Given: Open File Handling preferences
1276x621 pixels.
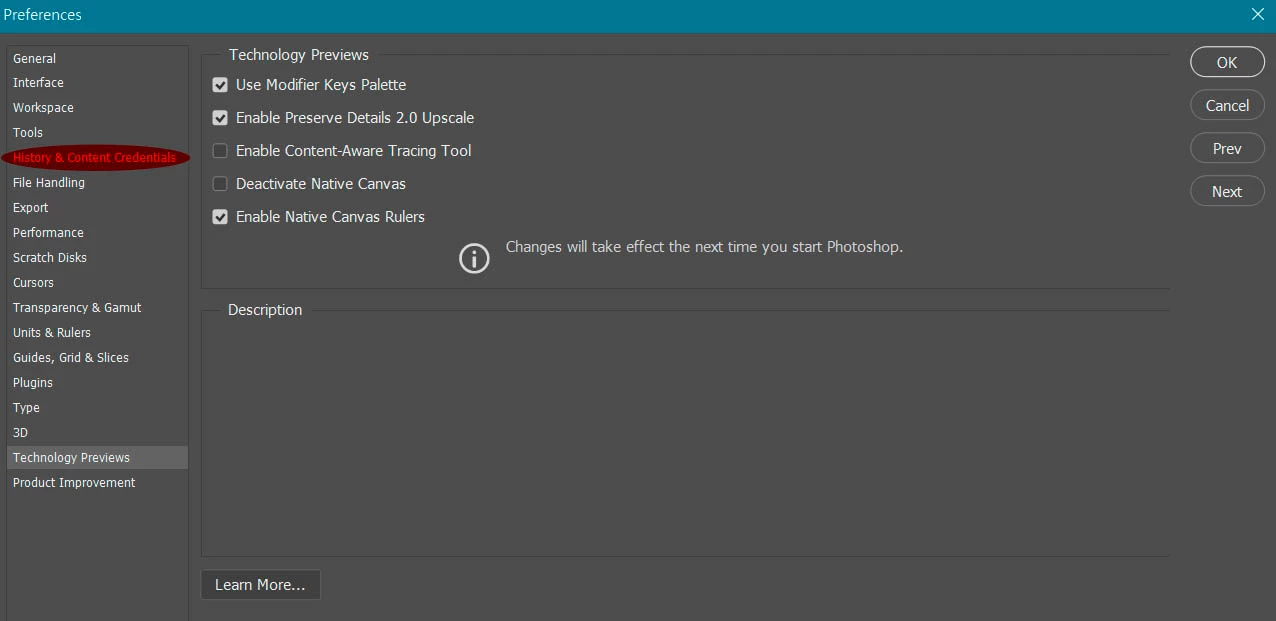Looking at the screenshot, I should point(97,183).
